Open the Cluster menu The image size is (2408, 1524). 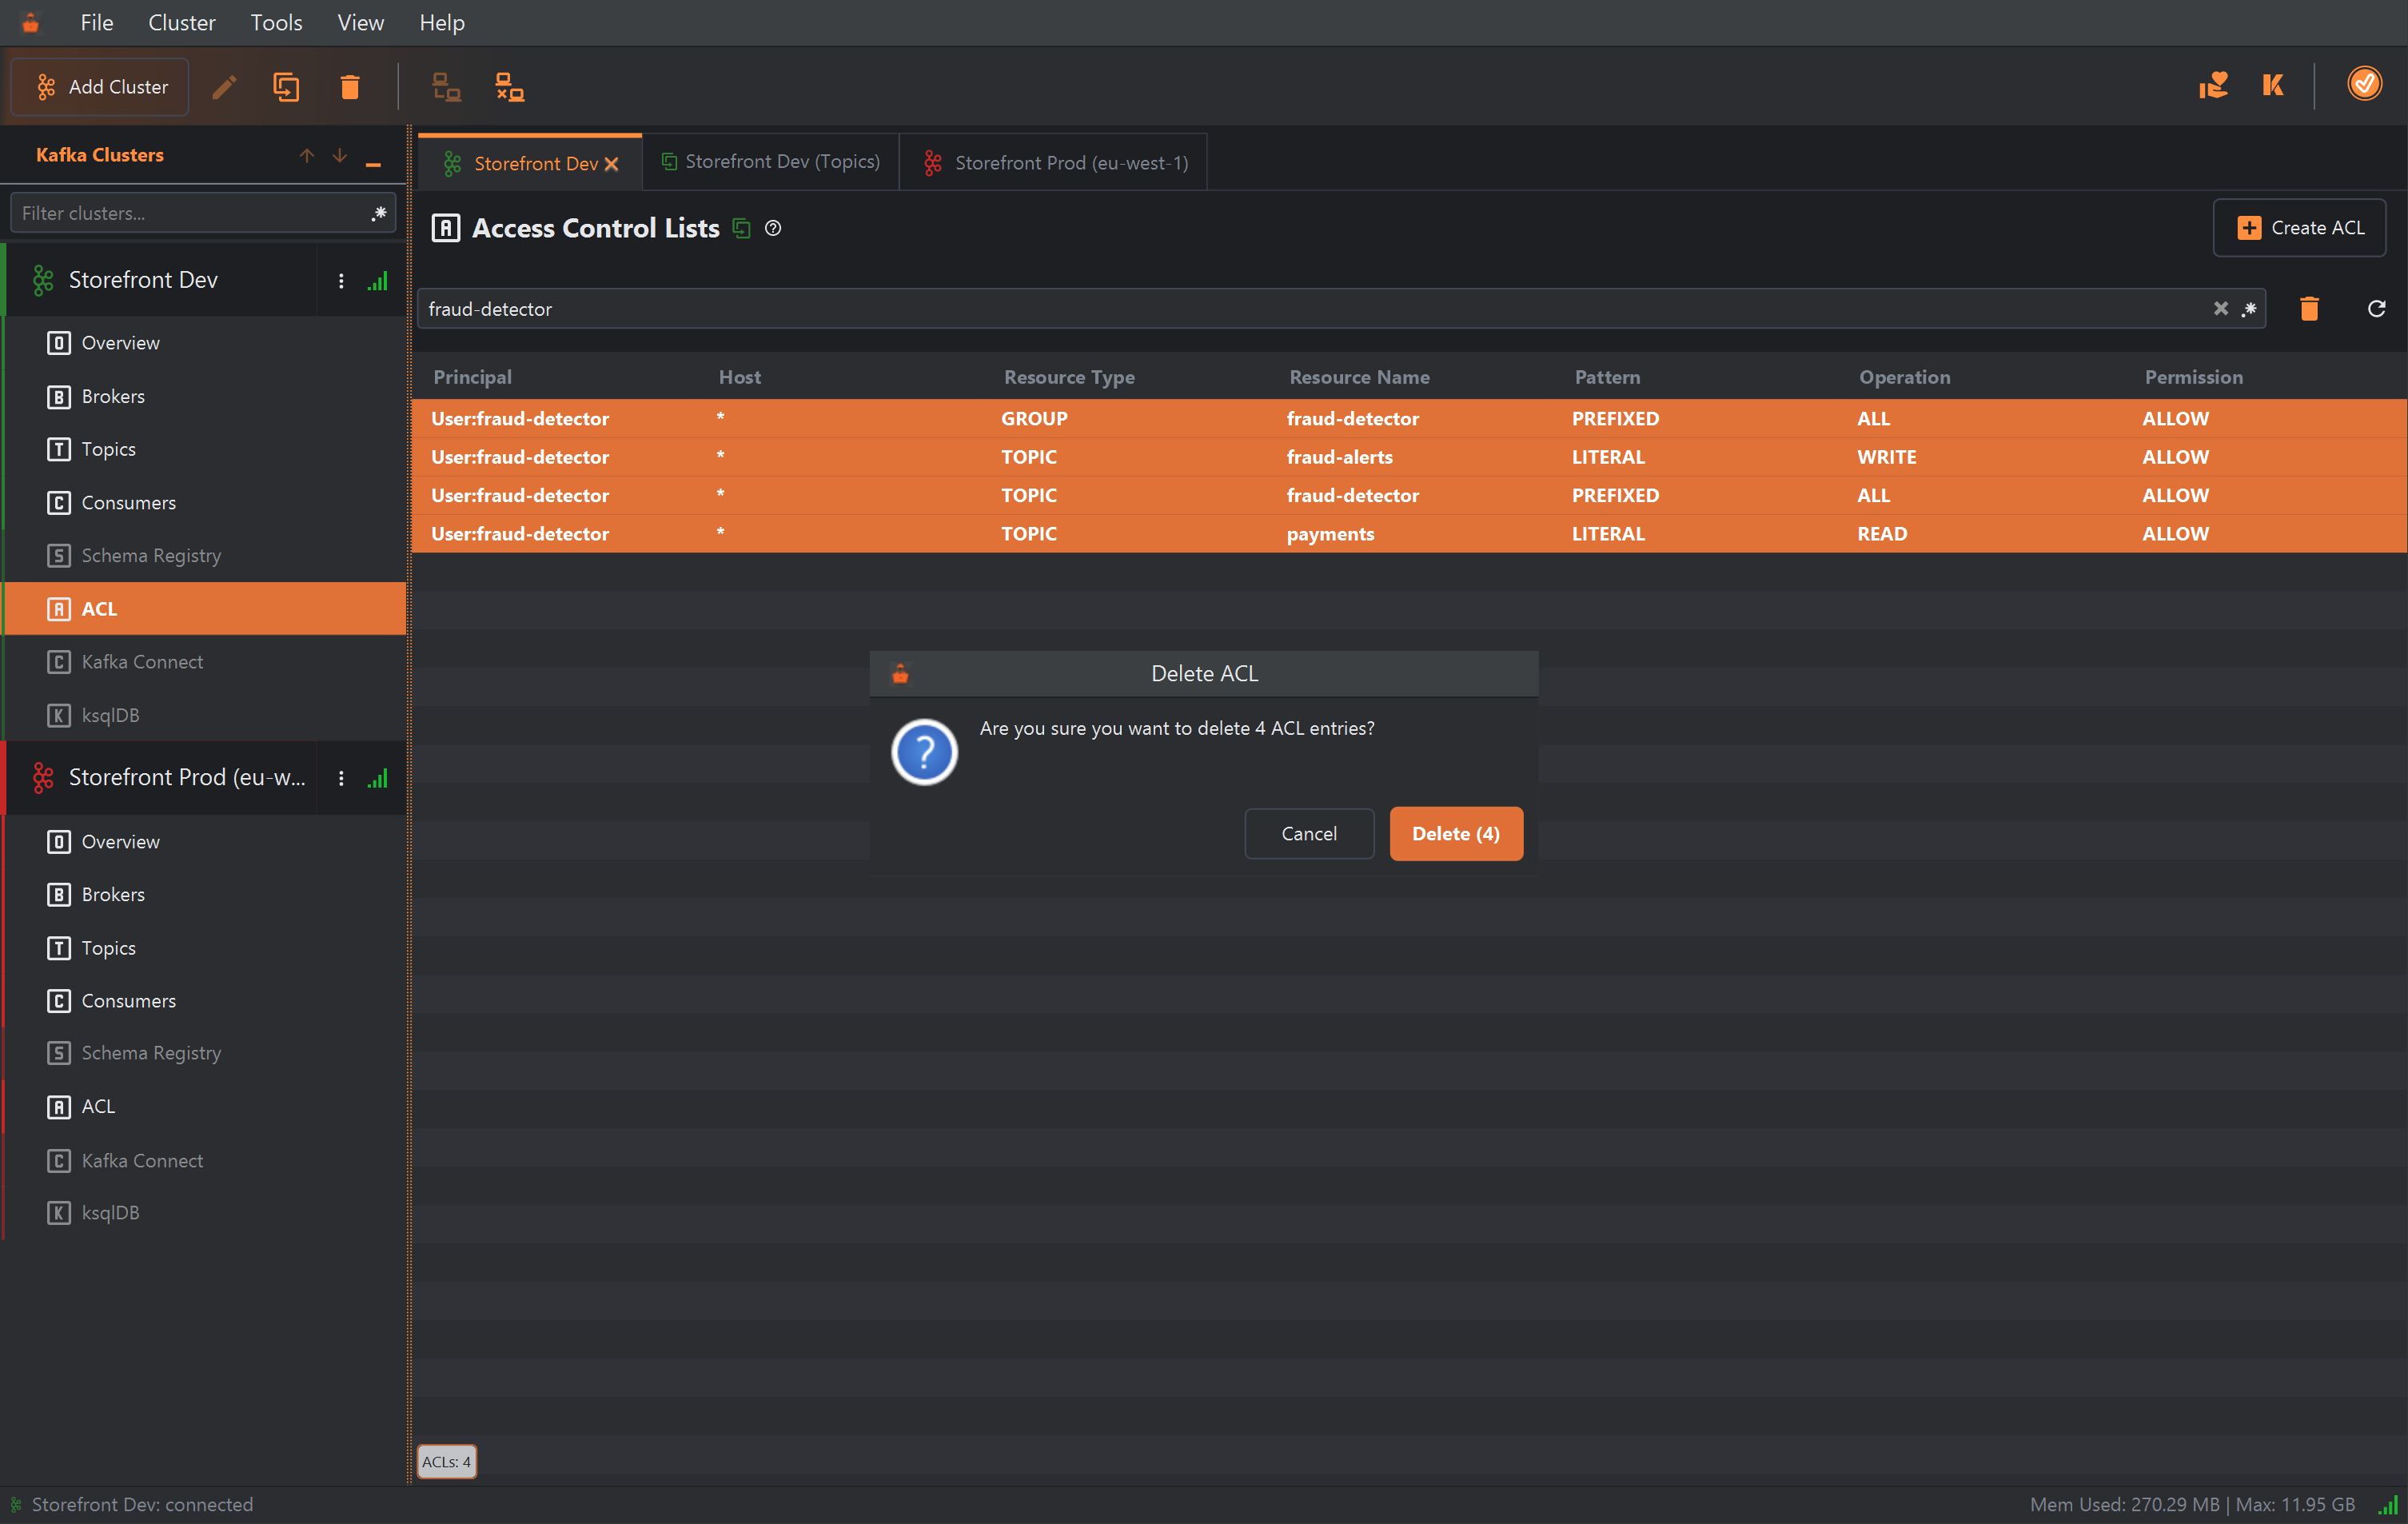coord(181,22)
